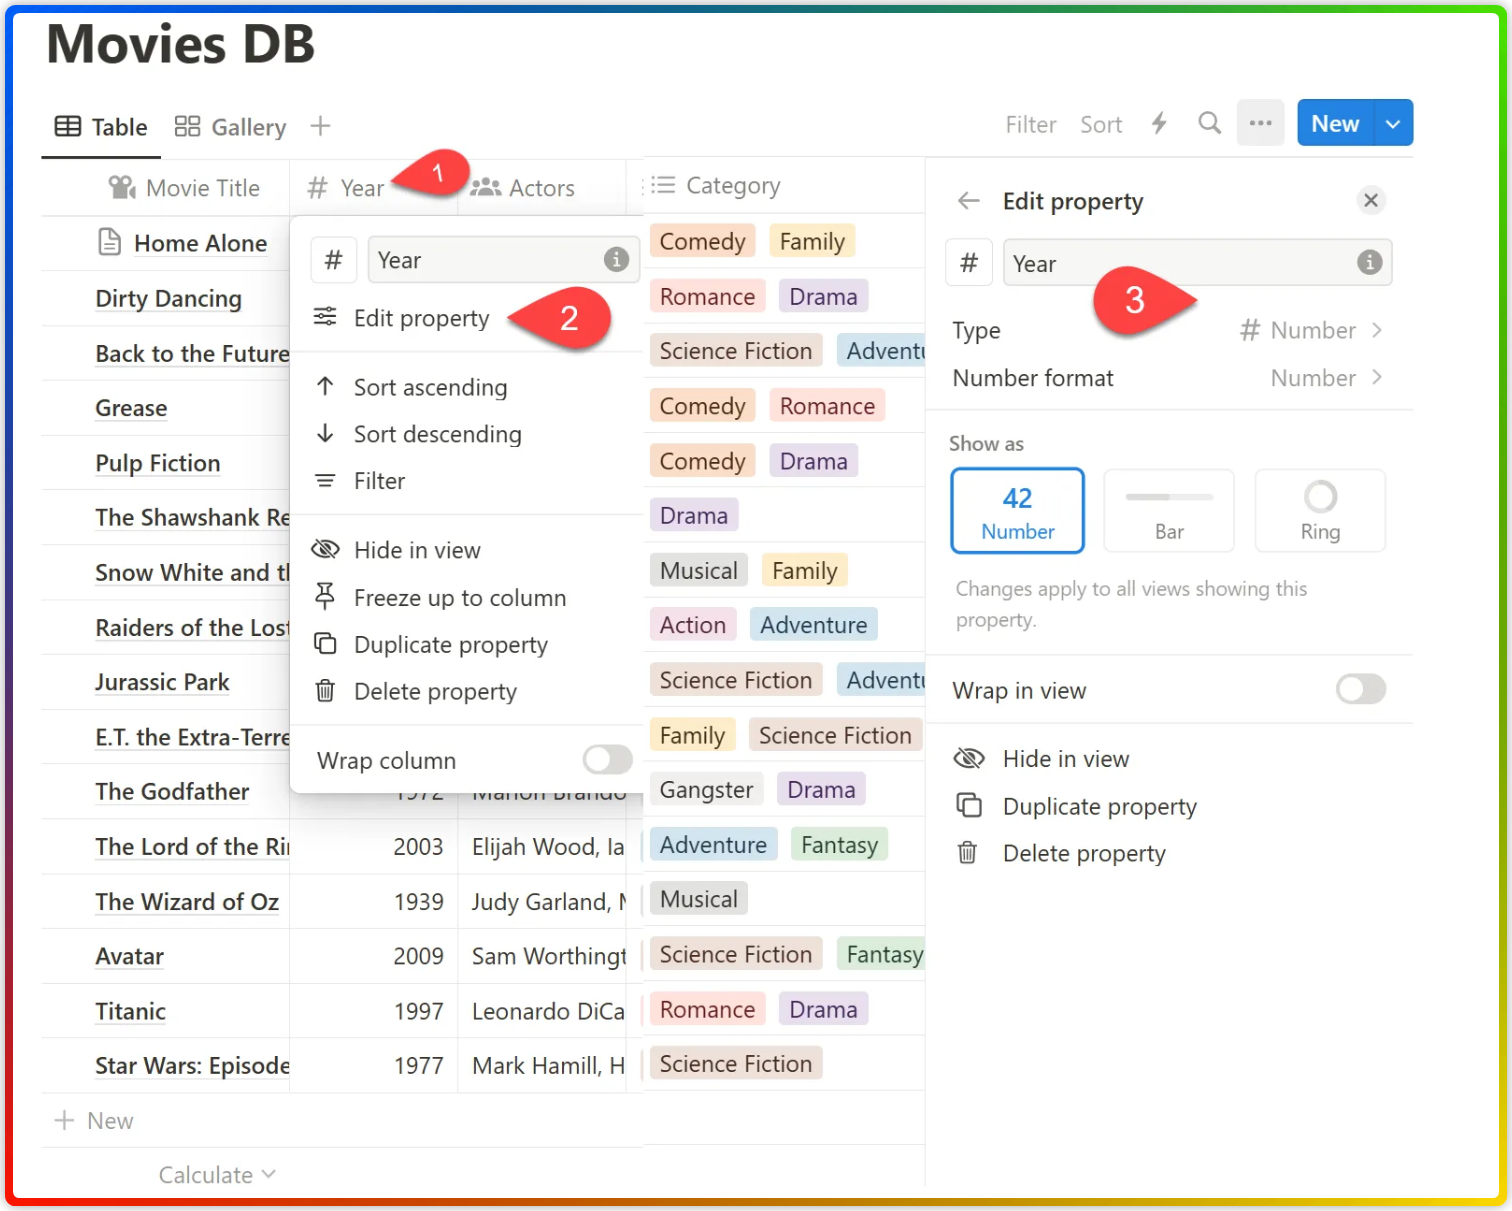Screen dimensions: 1512x1211
Task: Expand the New button dropdown arrow
Action: tap(1392, 122)
